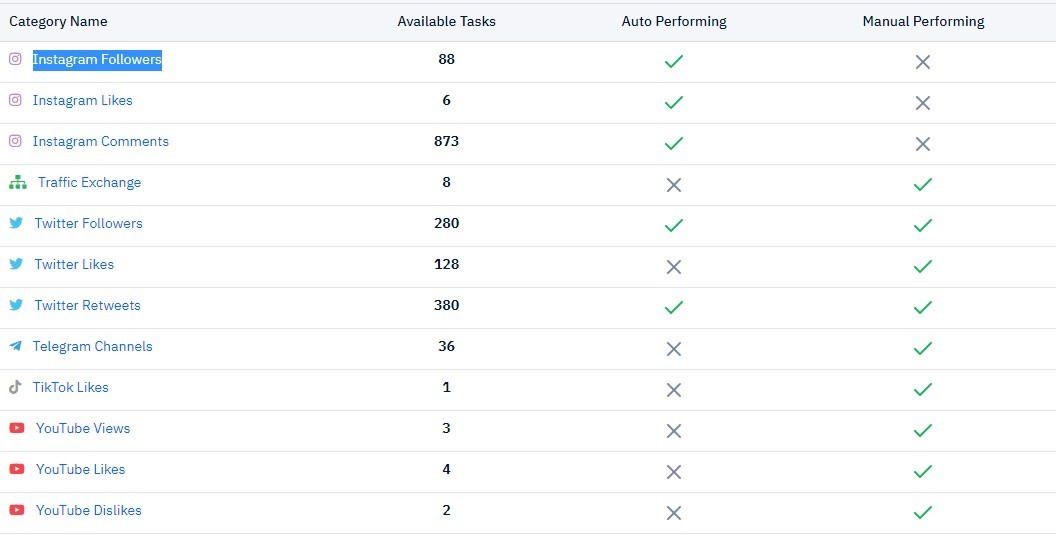Screen dimensions: 1056x535
Task: Open the Instagram Likes category link
Action: point(83,100)
